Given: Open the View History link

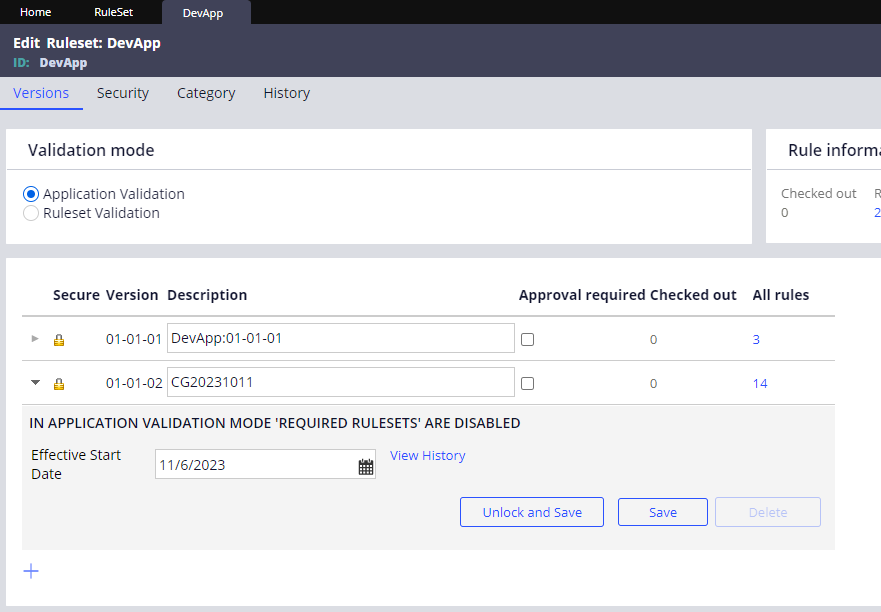Looking at the screenshot, I should point(428,456).
